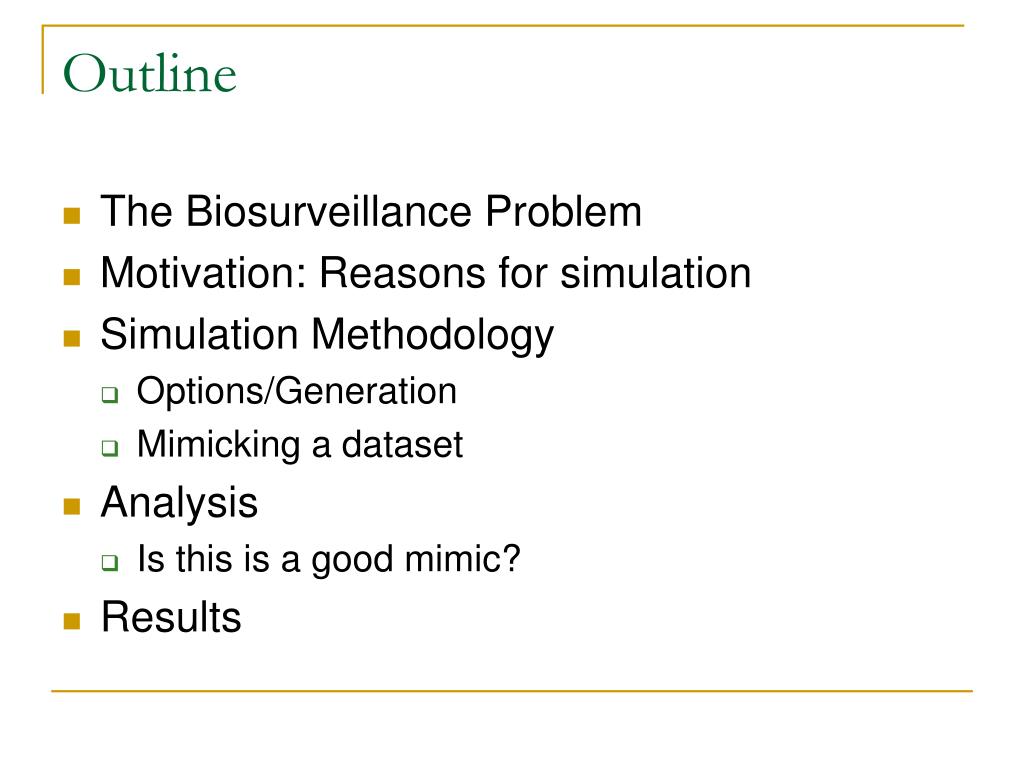Click the gold bullet beside Biosurveillance Problem
This screenshot has width=1024, height=768.
pos(72,216)
